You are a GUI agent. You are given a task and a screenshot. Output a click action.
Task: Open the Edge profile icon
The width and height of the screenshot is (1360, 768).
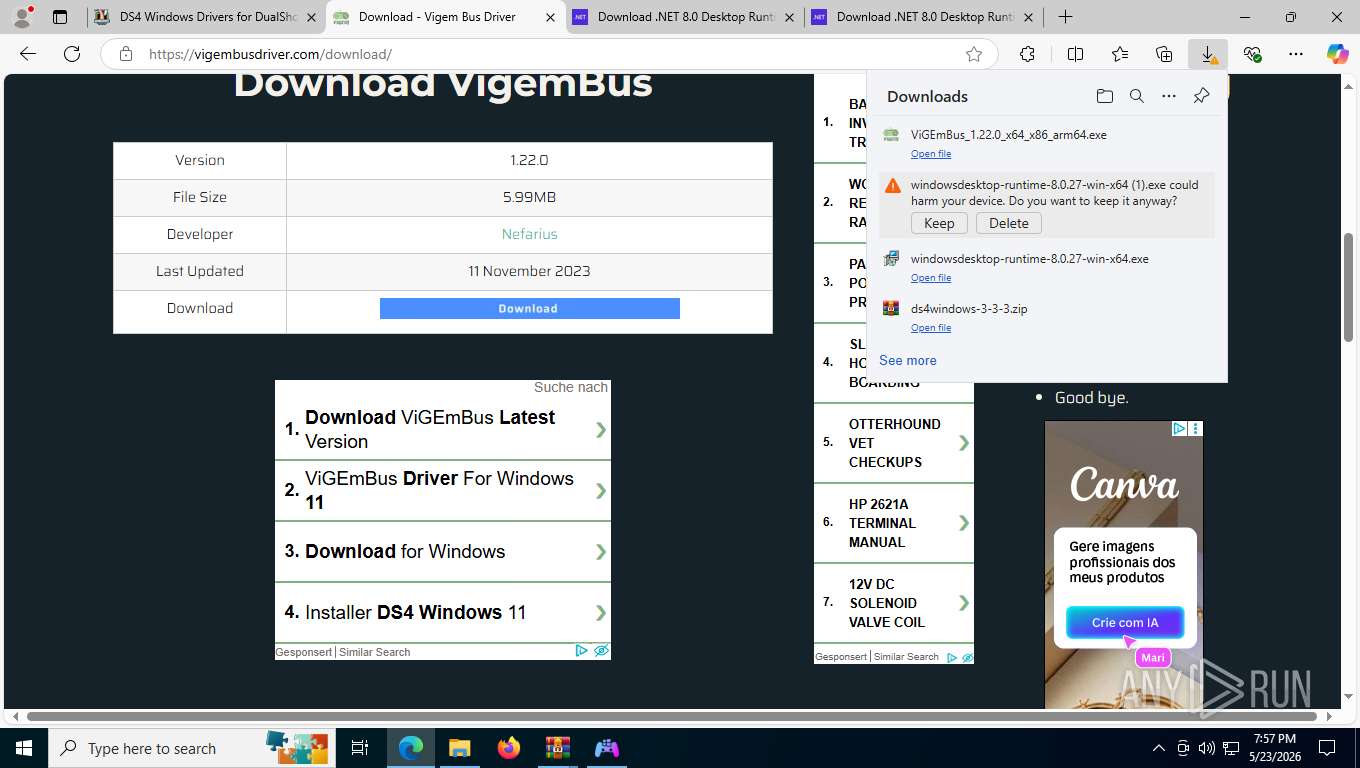coord(21,17)
